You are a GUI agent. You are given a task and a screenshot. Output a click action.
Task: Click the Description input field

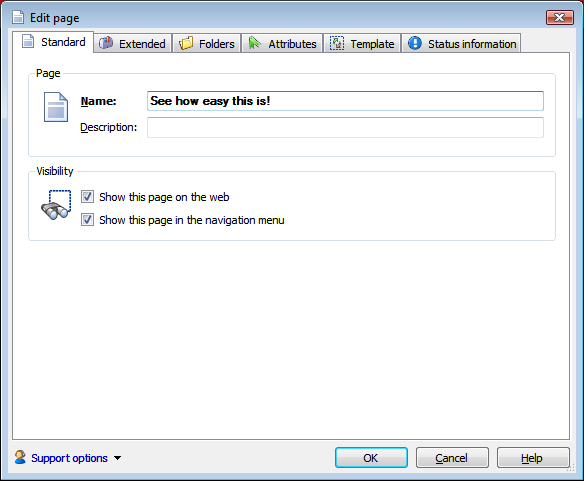345,127
